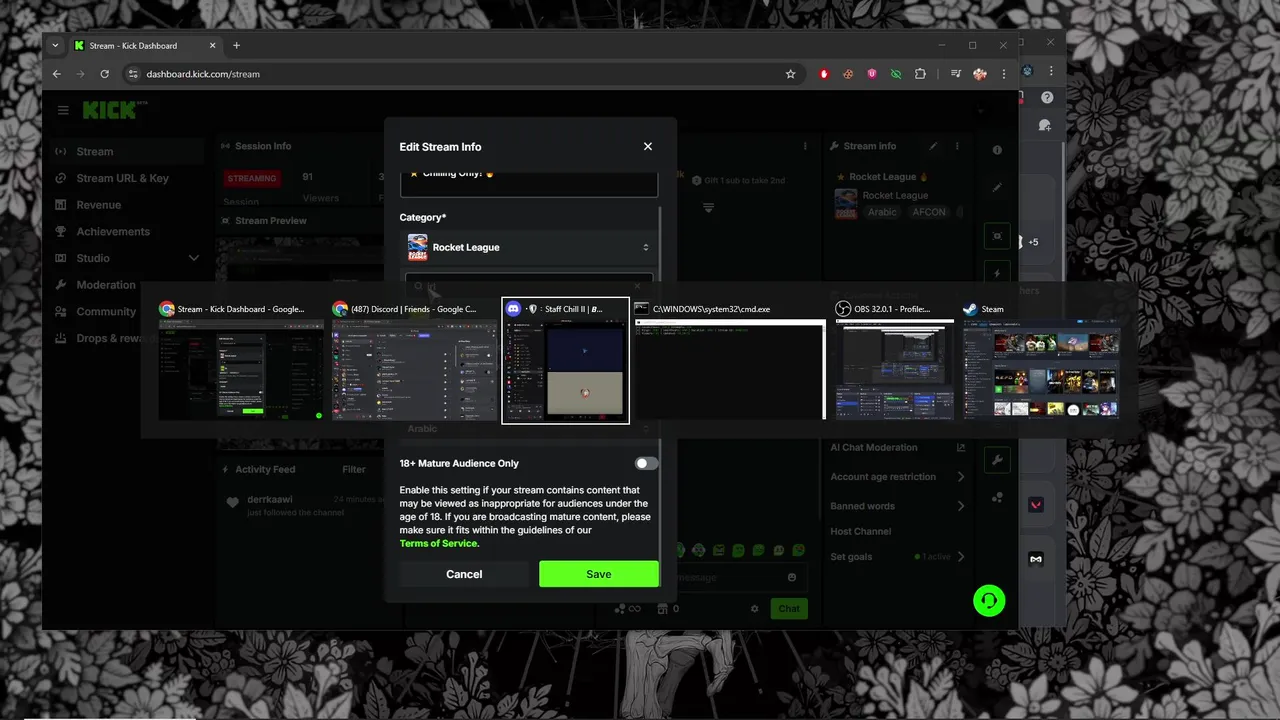Click the info icon in right rail
This screenshot has width=1280, height=720.
coord(997,150)
